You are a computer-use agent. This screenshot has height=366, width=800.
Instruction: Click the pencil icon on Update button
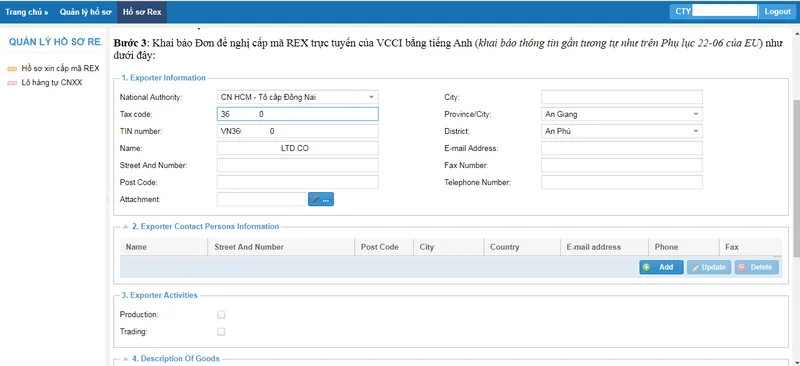[x=695, y=267]
